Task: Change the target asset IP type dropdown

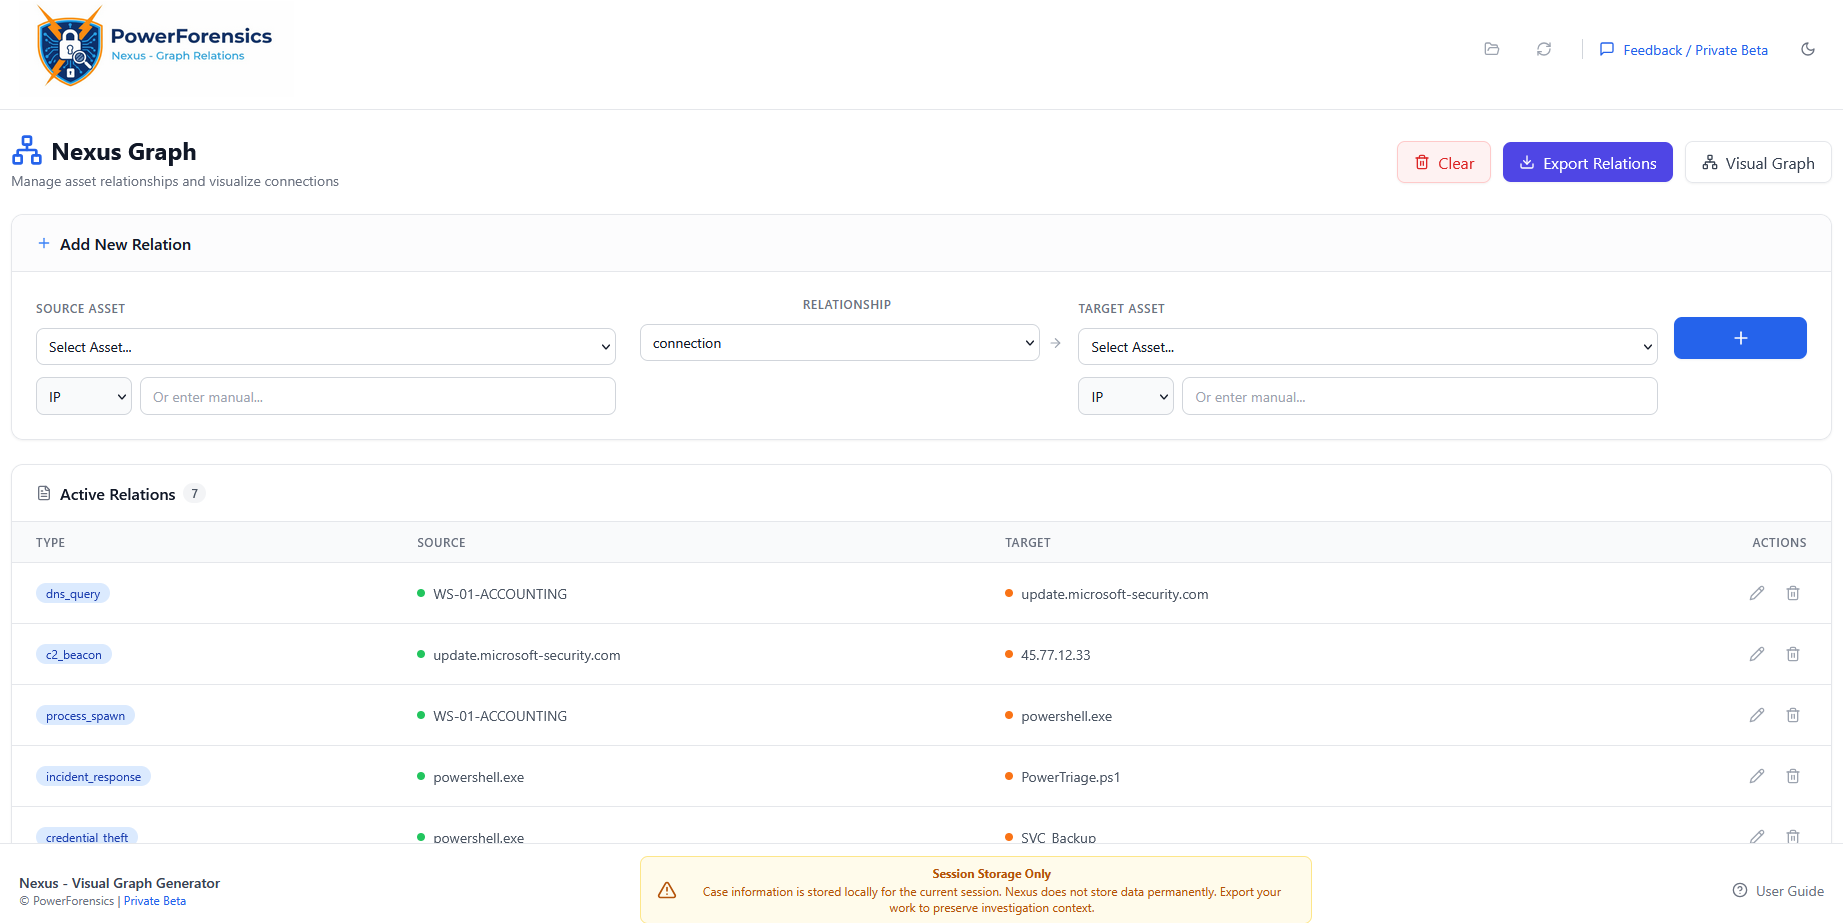Action: tap(1125, 397)
